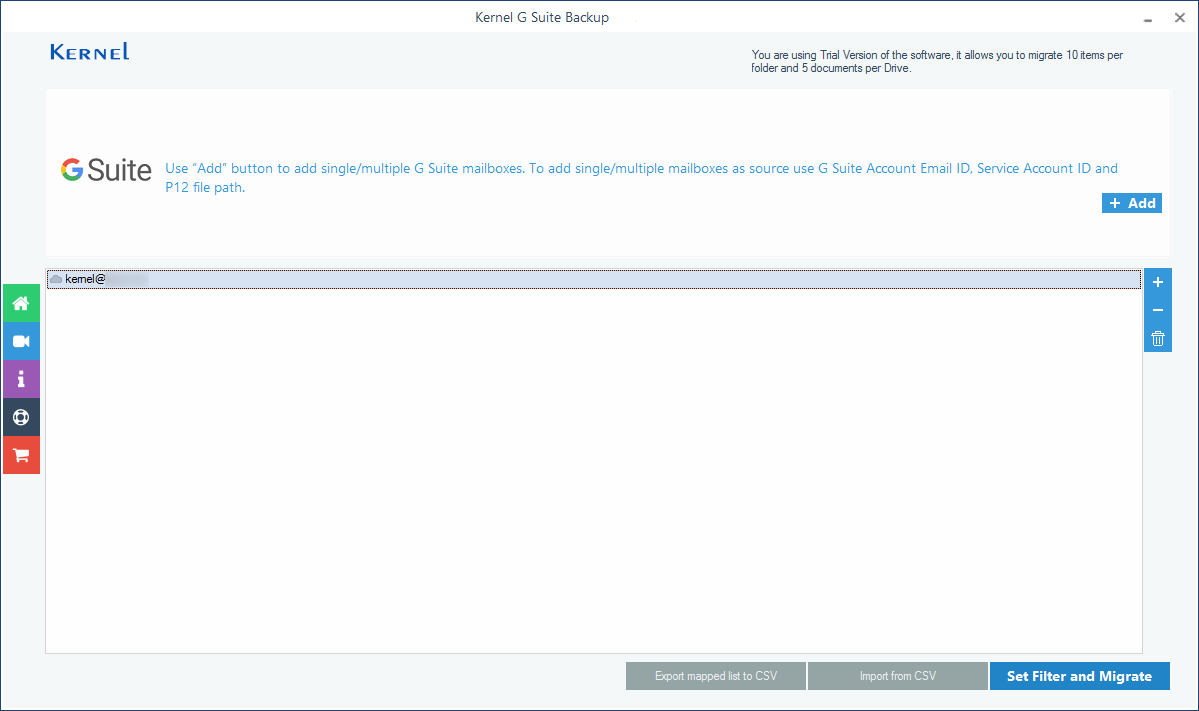Select the kernel@ mailbox row
1199x711 pixels.
pyautogui.click(x=593, y=279)
